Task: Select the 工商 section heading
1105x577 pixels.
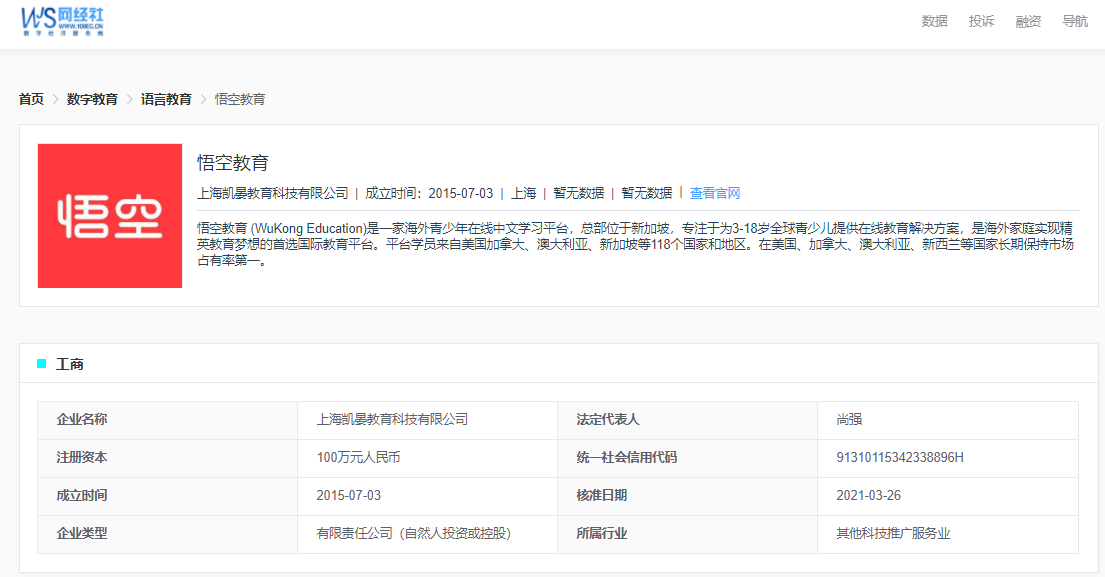Action: (x=70, y=364)
